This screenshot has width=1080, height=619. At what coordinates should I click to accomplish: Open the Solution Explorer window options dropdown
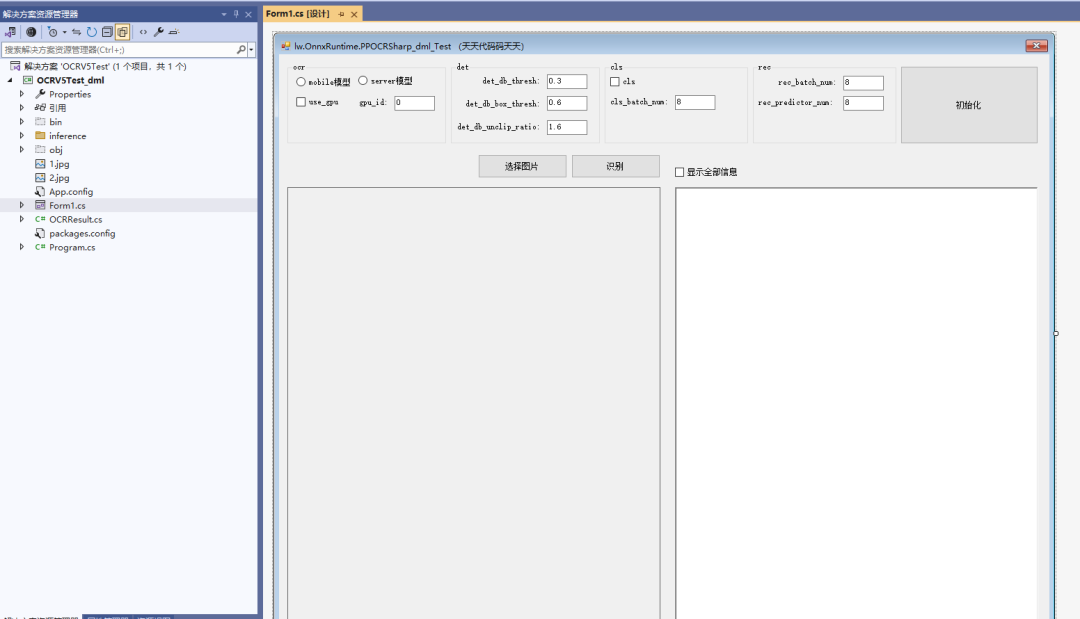[x=224, y=14]
